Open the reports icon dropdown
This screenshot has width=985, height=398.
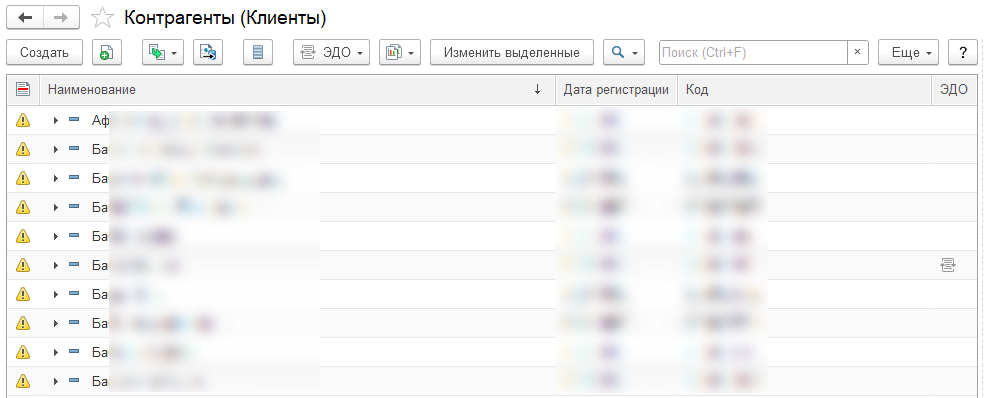[400, 53]
